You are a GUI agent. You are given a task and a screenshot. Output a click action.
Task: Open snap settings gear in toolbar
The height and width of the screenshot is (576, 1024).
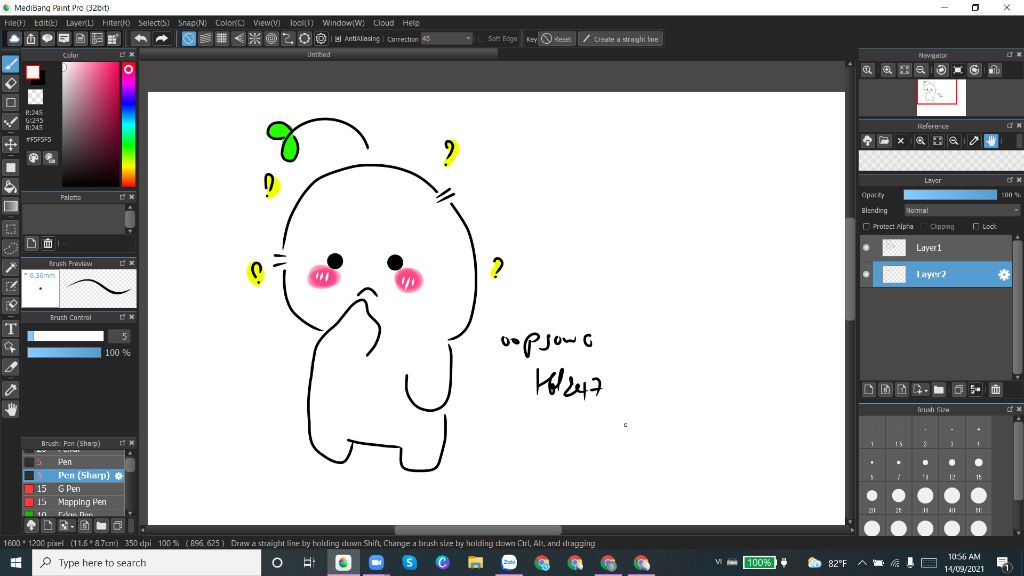click(321, 39)
